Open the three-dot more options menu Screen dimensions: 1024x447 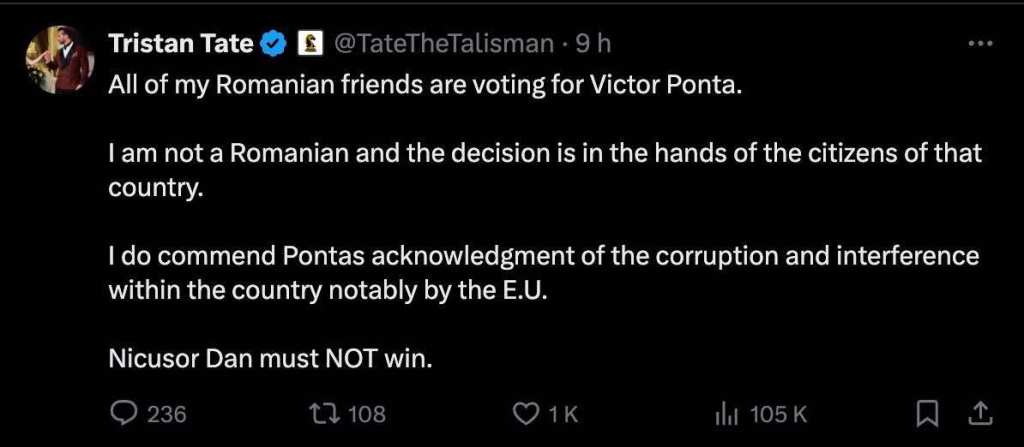[x=982, y=43]
